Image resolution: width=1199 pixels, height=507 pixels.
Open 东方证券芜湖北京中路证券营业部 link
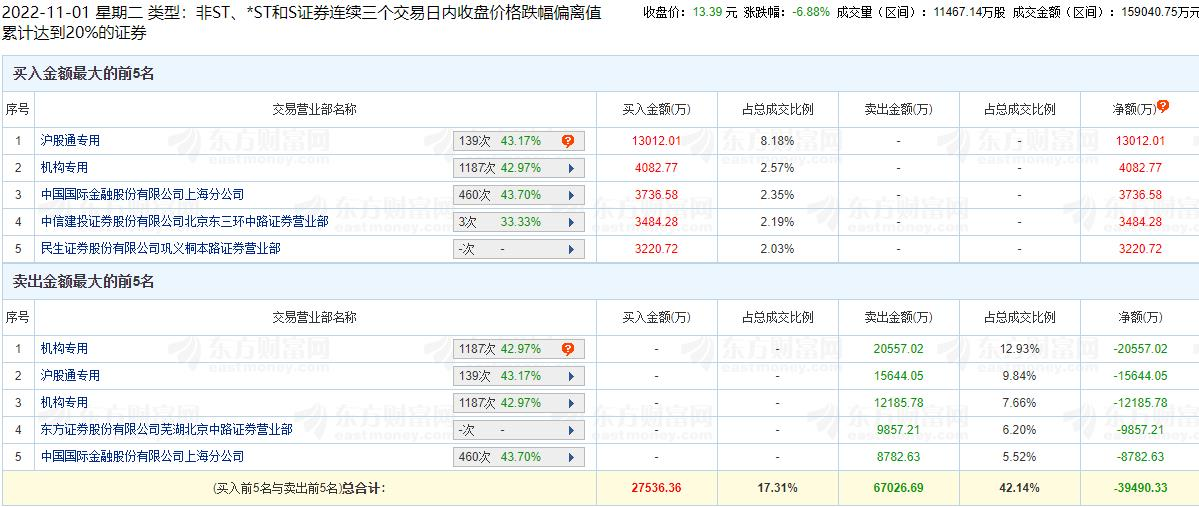(167, 430)
